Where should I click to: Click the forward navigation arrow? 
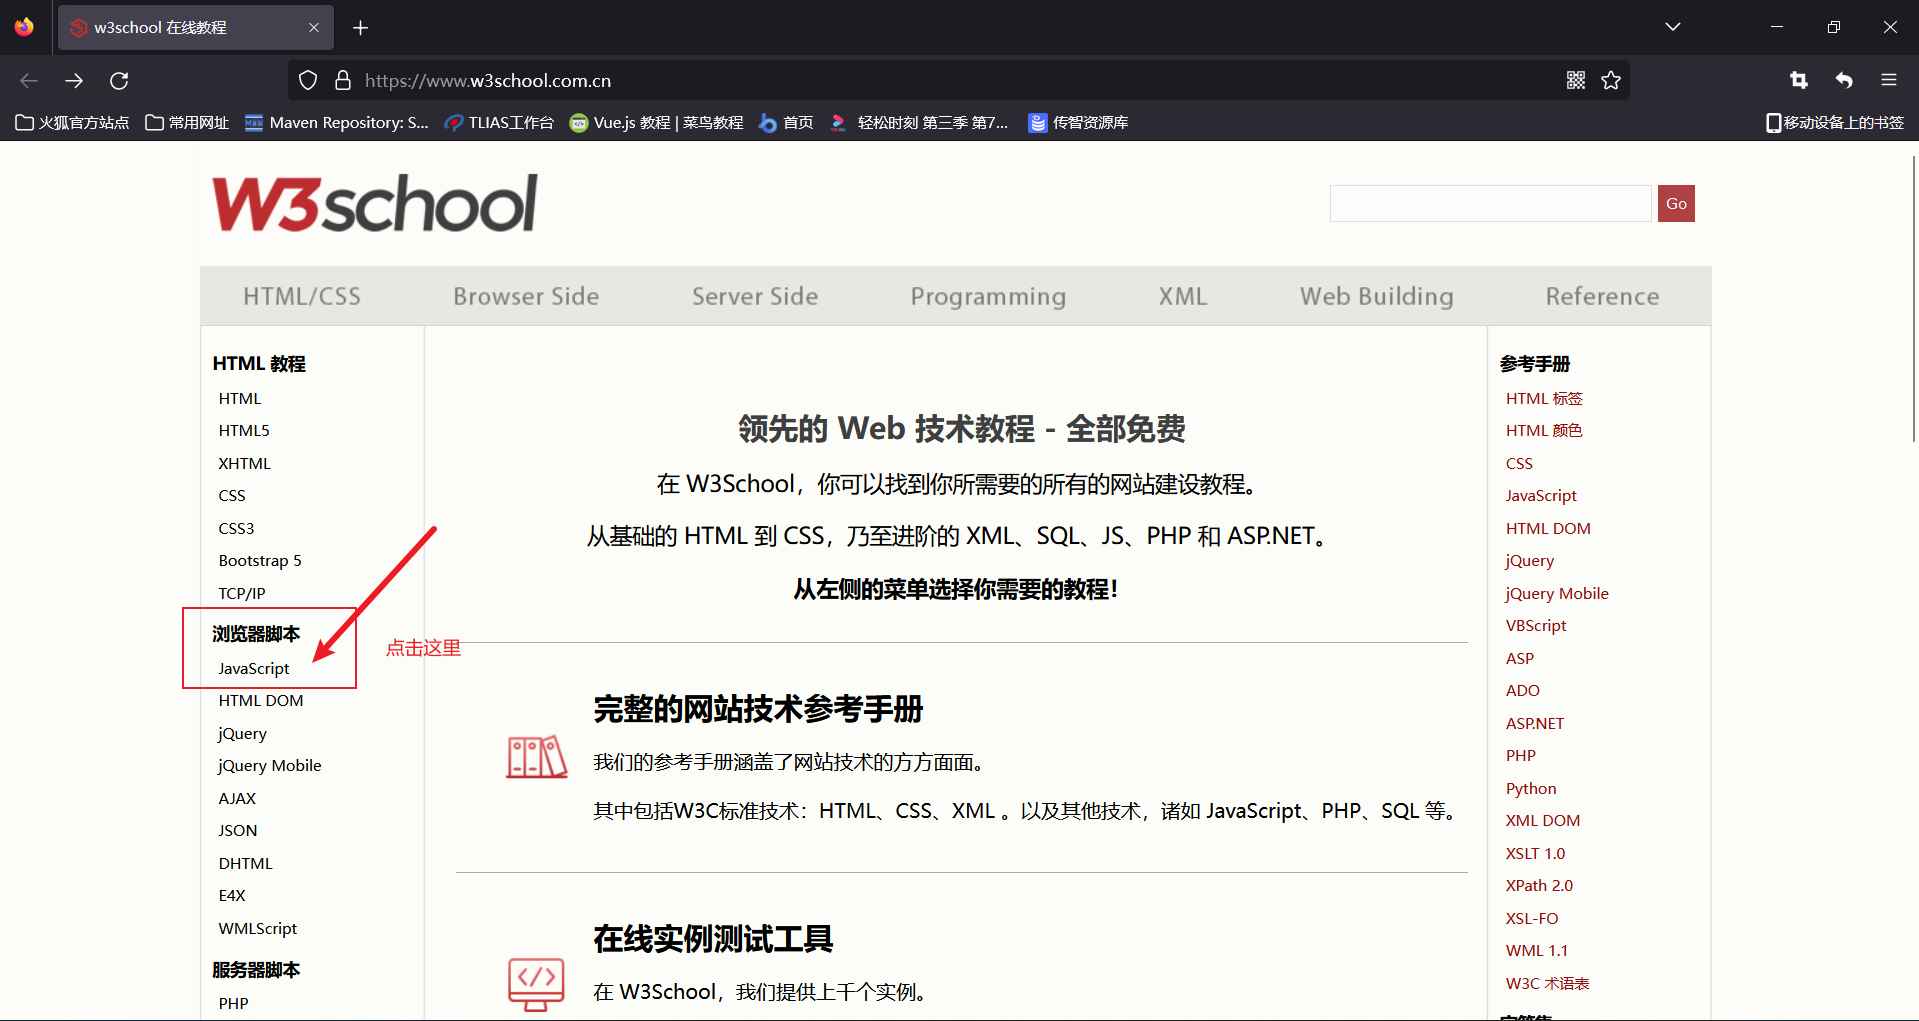[74, 81]
